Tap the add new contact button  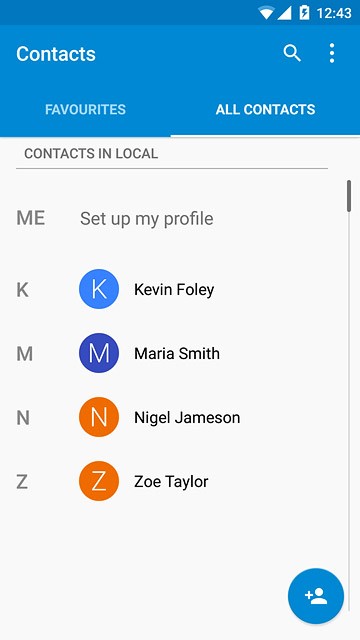(316, 596)
